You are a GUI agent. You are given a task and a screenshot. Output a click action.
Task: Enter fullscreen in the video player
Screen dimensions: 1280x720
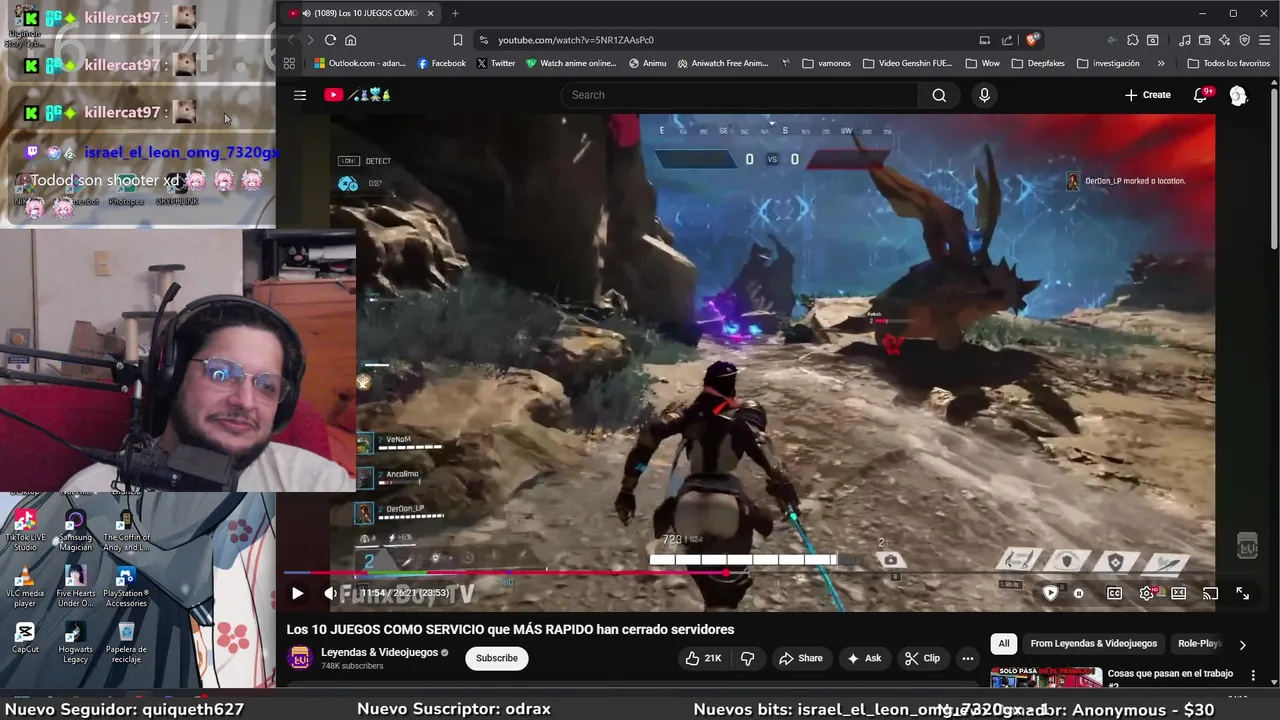(x=1242, y=593)
